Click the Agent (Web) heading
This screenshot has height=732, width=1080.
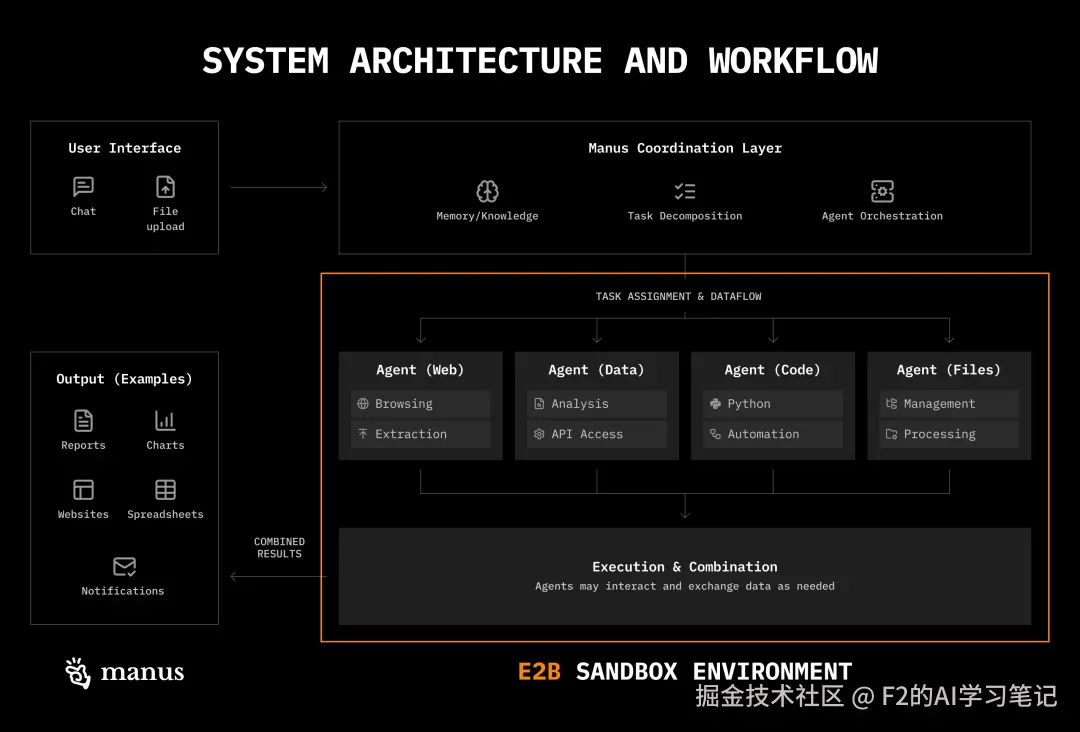click(420, 370)
